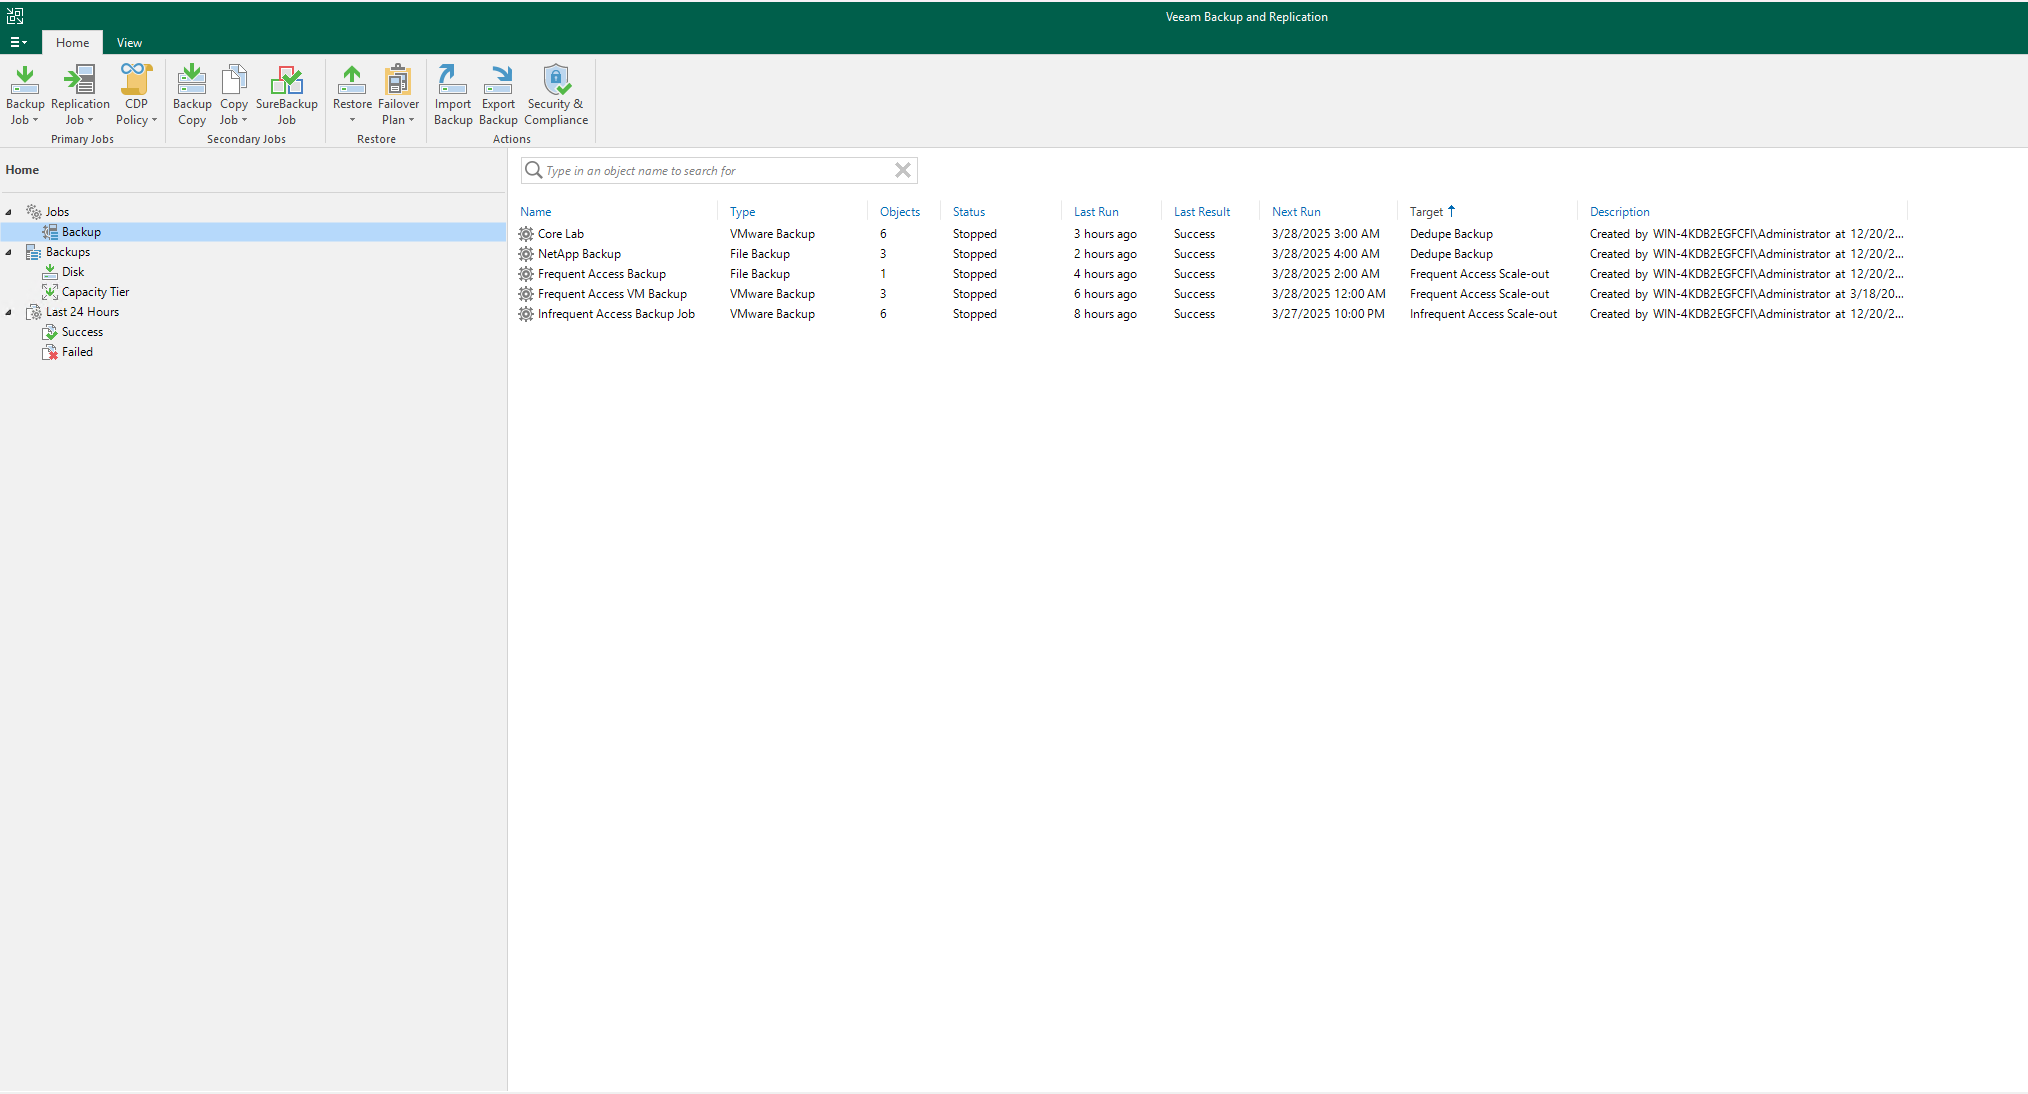
Task: Click the 'Infrequent Access Scale-out' target cell
Action: pyautogui.click(x=1483, y=314)
